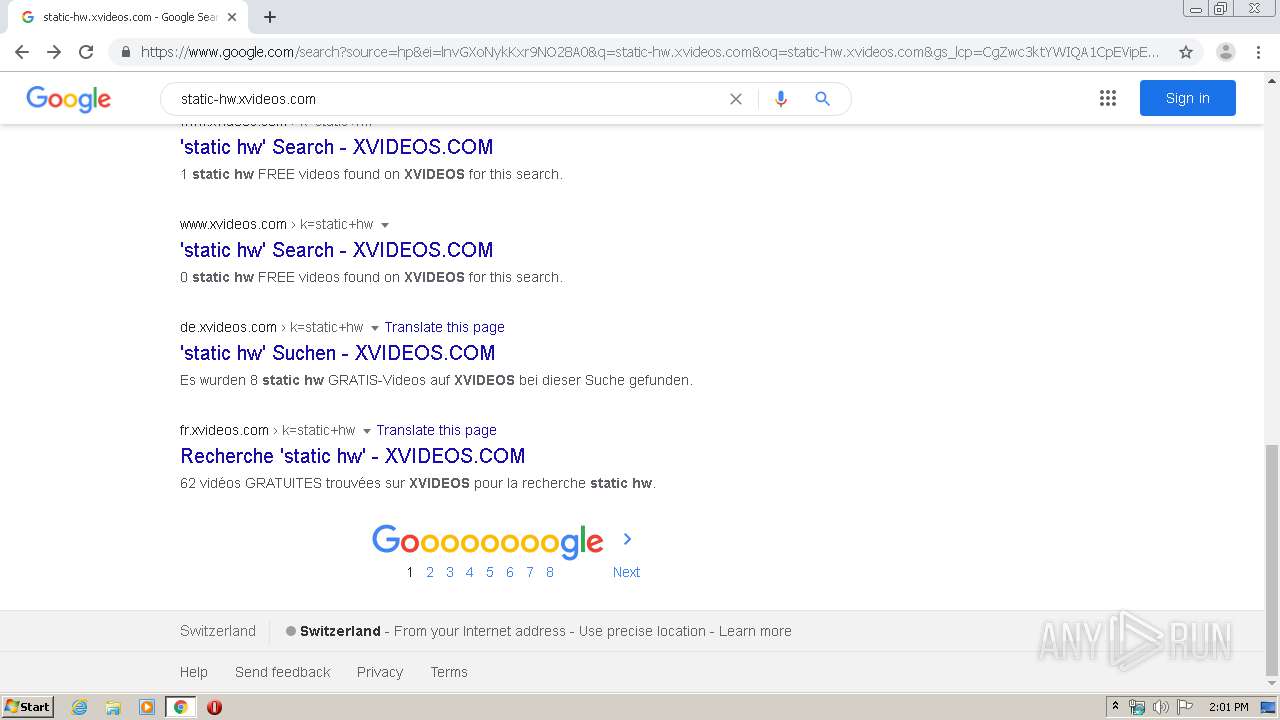This screenshot has width=1280, height=720.
Task: Click the volume speaker tray icon
Action: (1161, 707)
